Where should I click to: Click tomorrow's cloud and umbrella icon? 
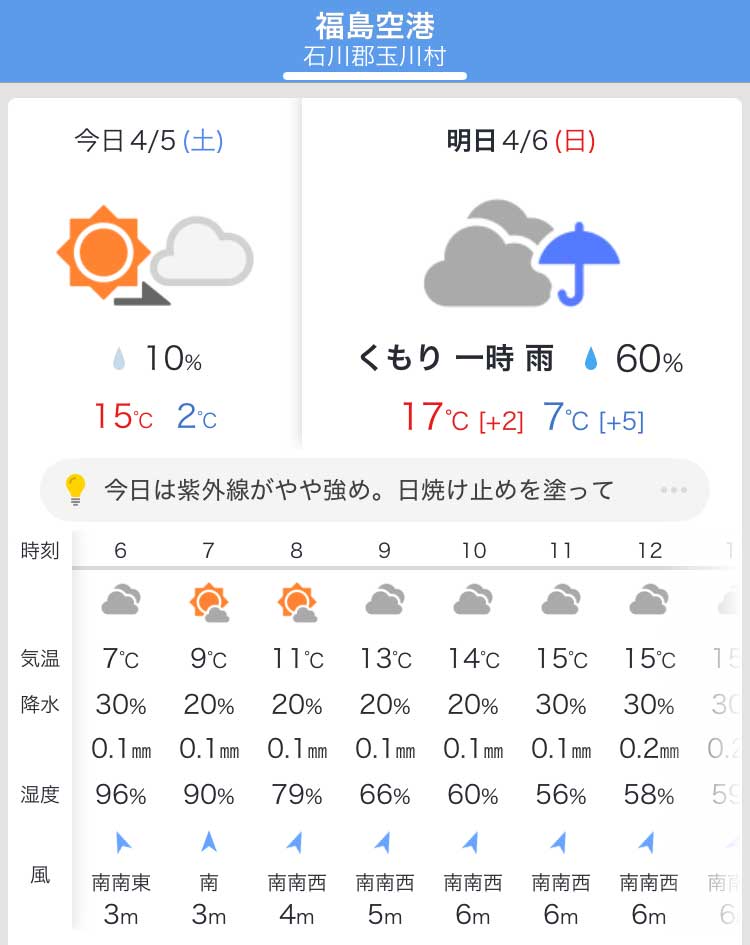(522, 253)
